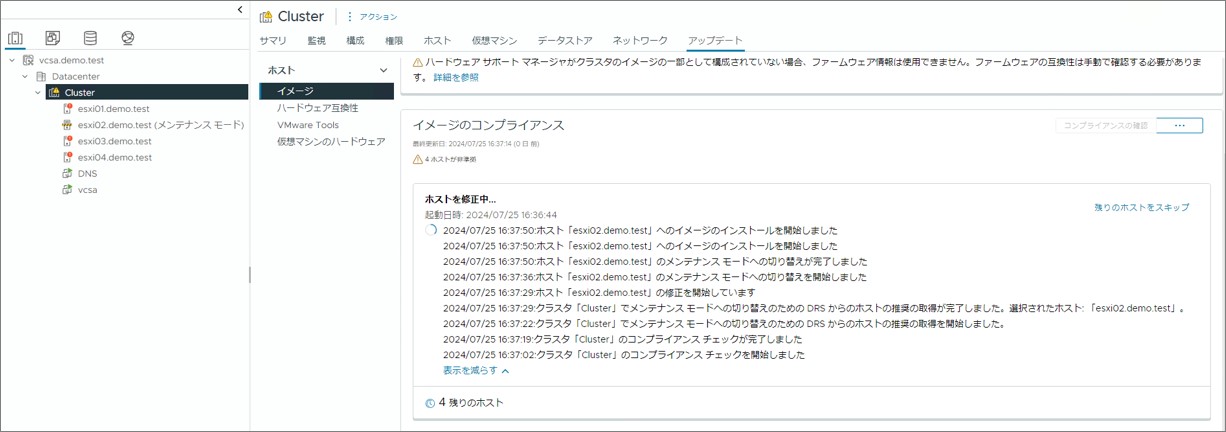The height and width of the screenshot is (432, 1226).
Task: Collapse the vcsa.demo.test tree node
Action: (12, 60)
